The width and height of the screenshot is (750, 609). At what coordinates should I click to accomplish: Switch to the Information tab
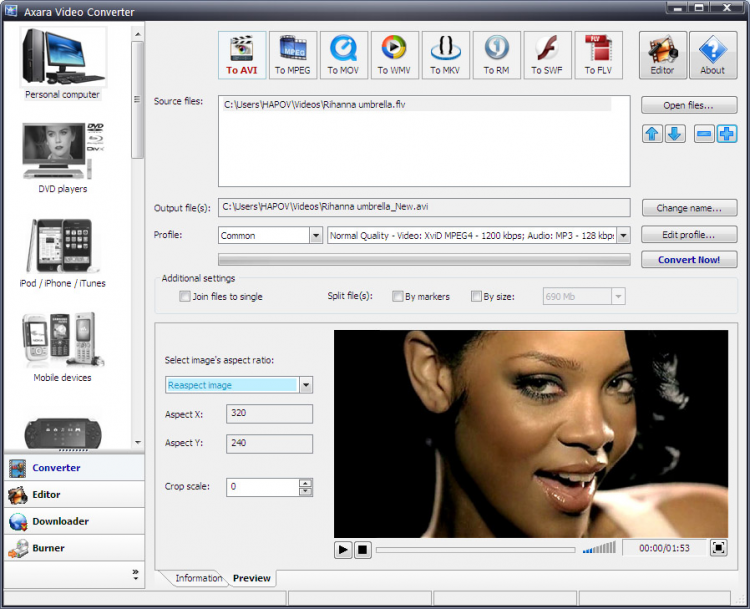coord(199,578)
